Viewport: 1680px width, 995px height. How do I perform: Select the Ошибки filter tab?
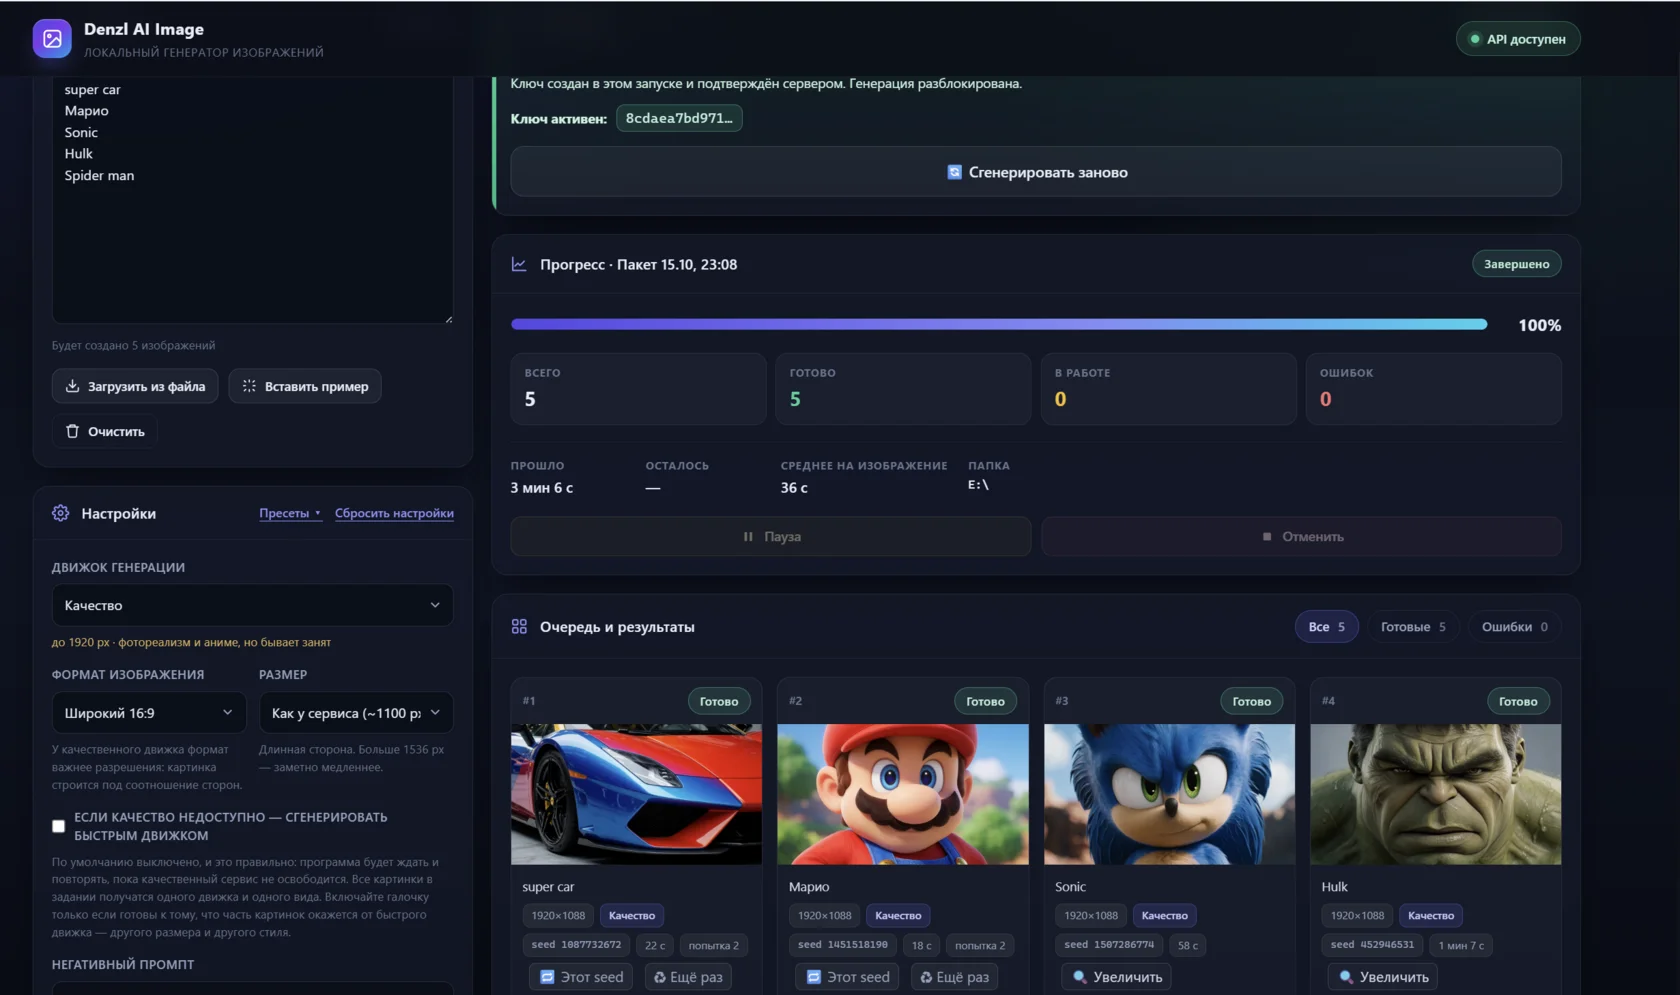point(1515,627)
